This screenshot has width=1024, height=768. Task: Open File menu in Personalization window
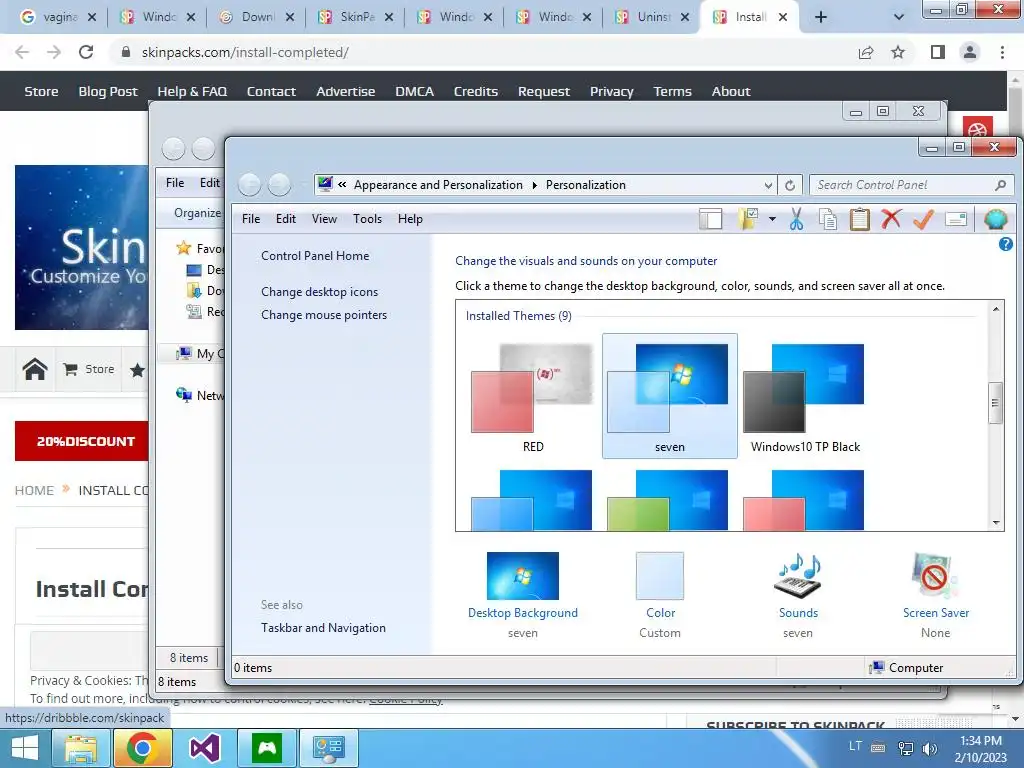(x=251, y=219)
